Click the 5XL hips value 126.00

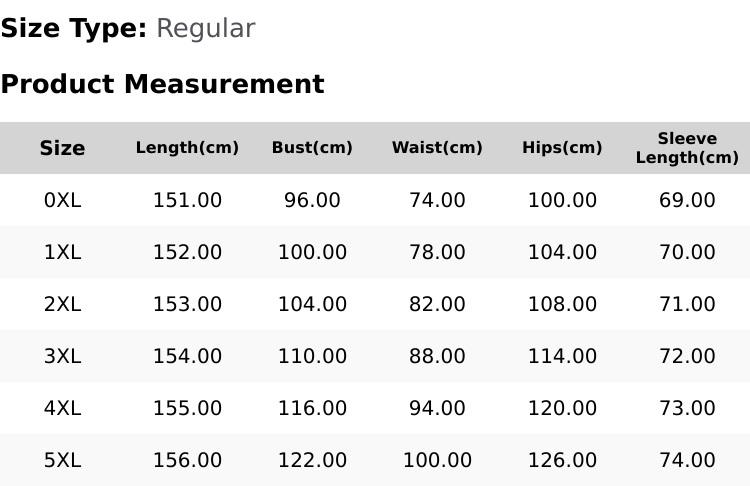(x=562, y=461)
